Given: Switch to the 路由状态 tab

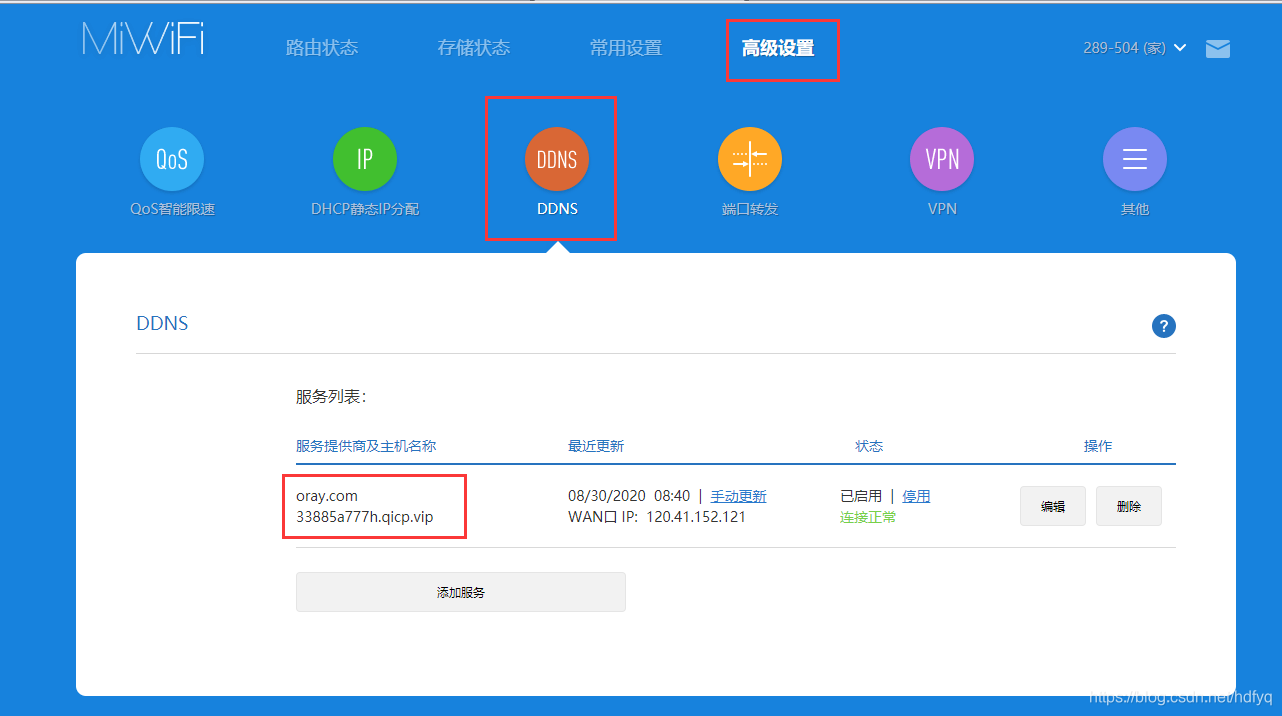Looking at the screenshot, I should [322, 48].
